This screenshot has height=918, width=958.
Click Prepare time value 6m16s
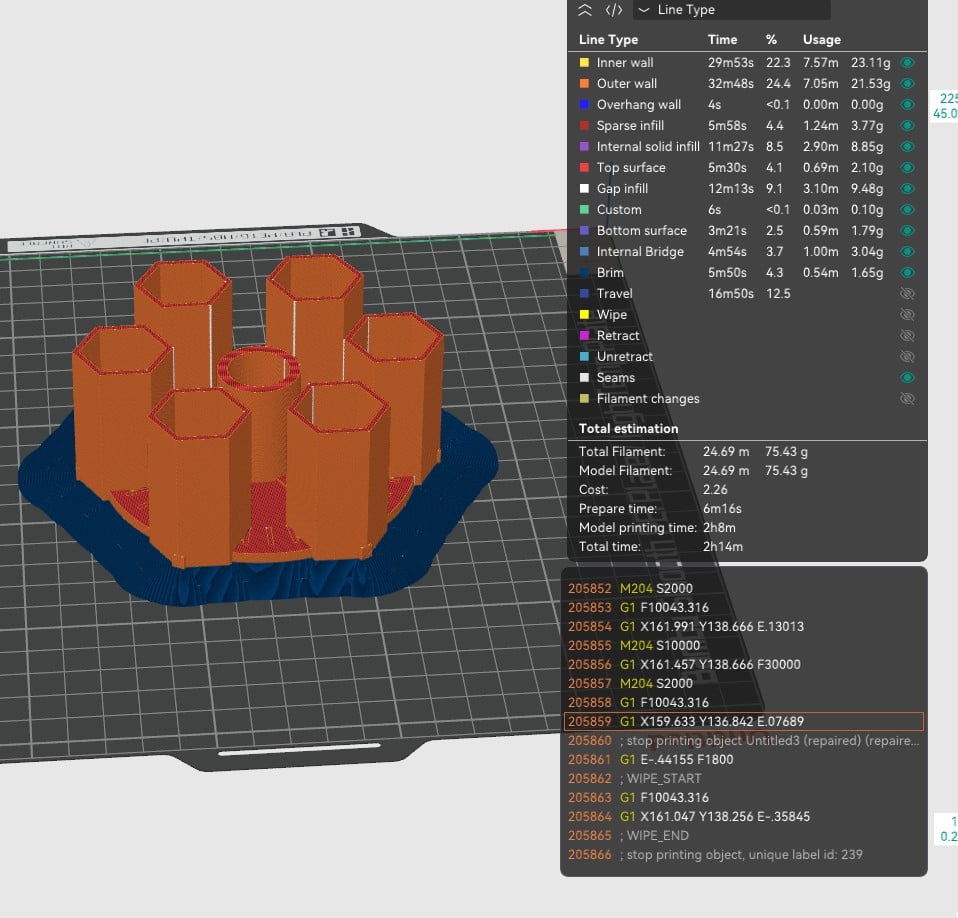(x=722, y=509)
